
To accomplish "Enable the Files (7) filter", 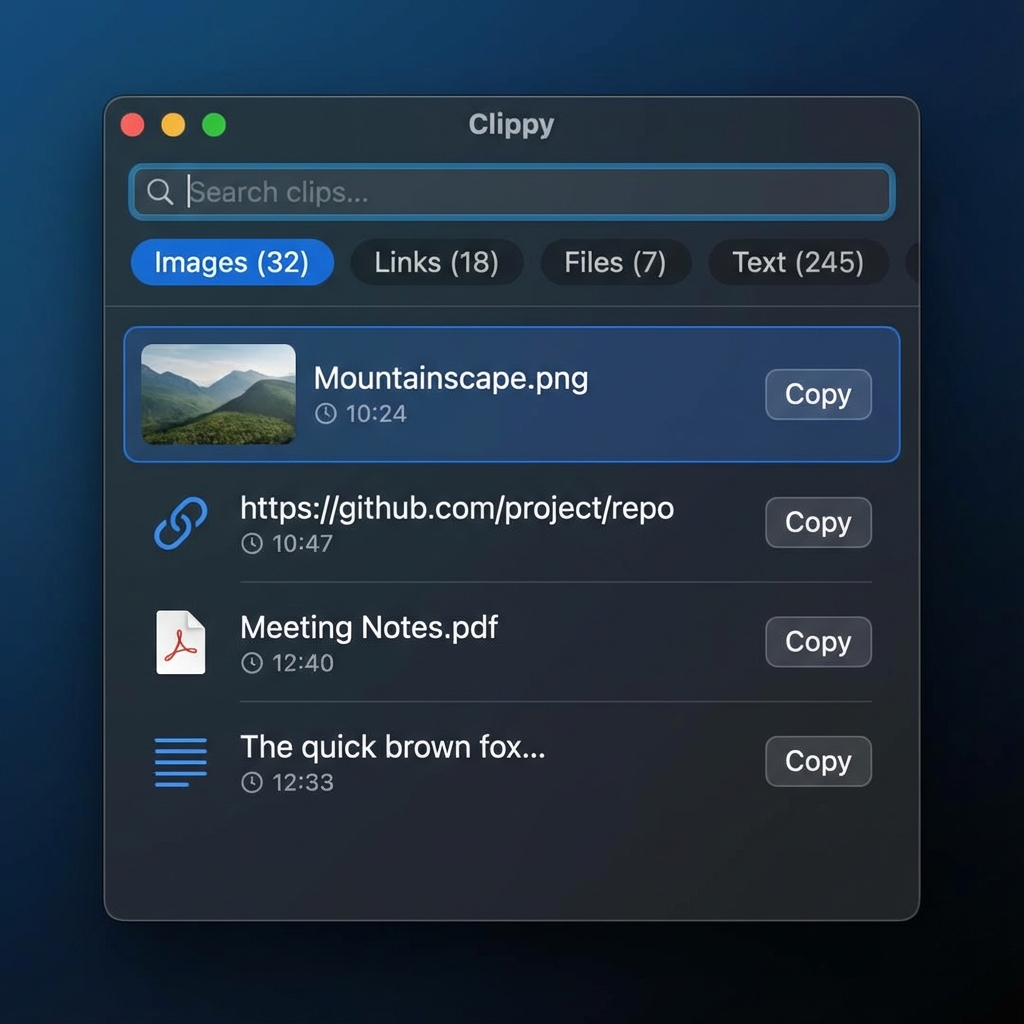I will 615,262.
